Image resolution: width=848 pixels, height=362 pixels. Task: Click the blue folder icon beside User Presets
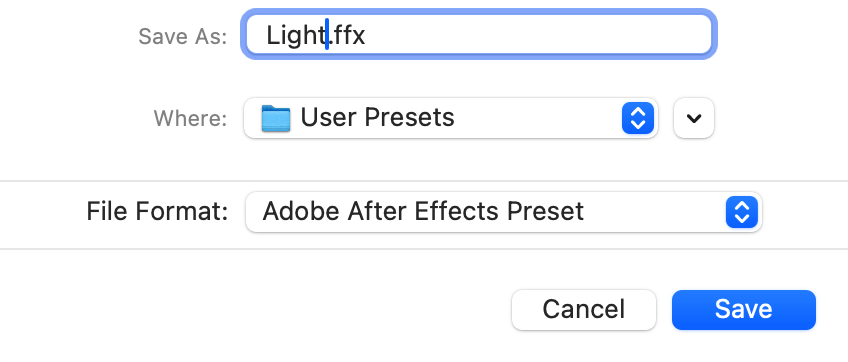[276, 118]
